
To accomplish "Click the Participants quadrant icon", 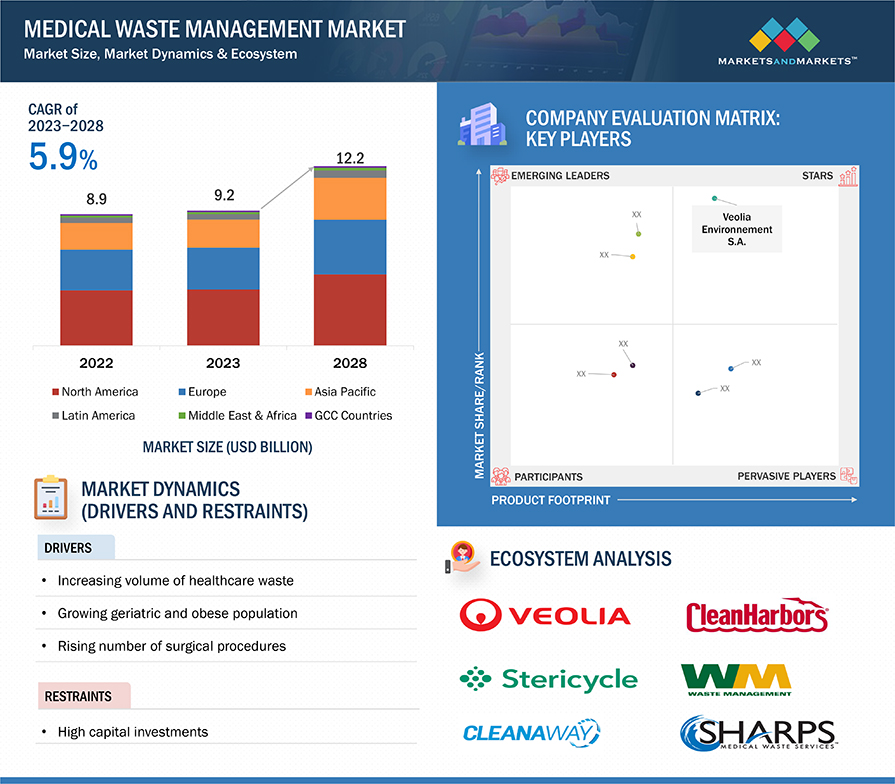I will [x=501, y=476].
